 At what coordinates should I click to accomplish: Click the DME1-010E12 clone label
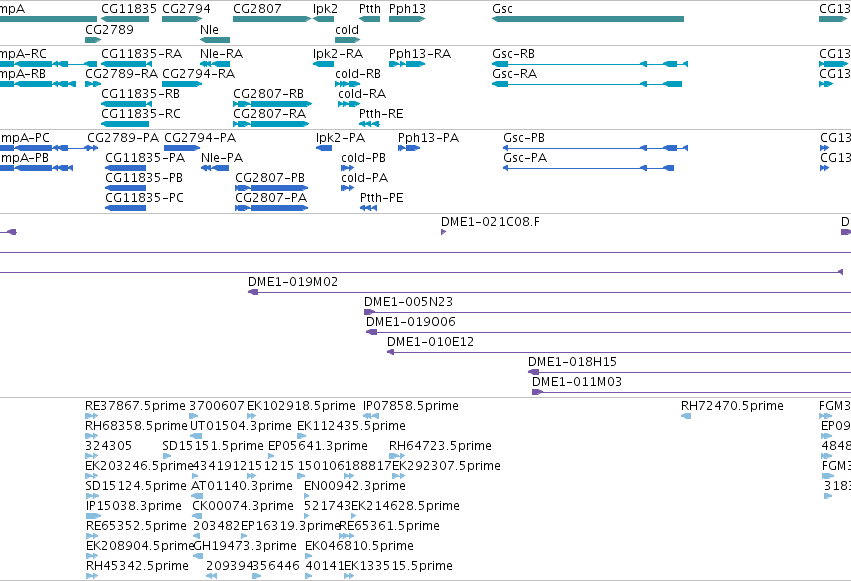coord(430,342)
